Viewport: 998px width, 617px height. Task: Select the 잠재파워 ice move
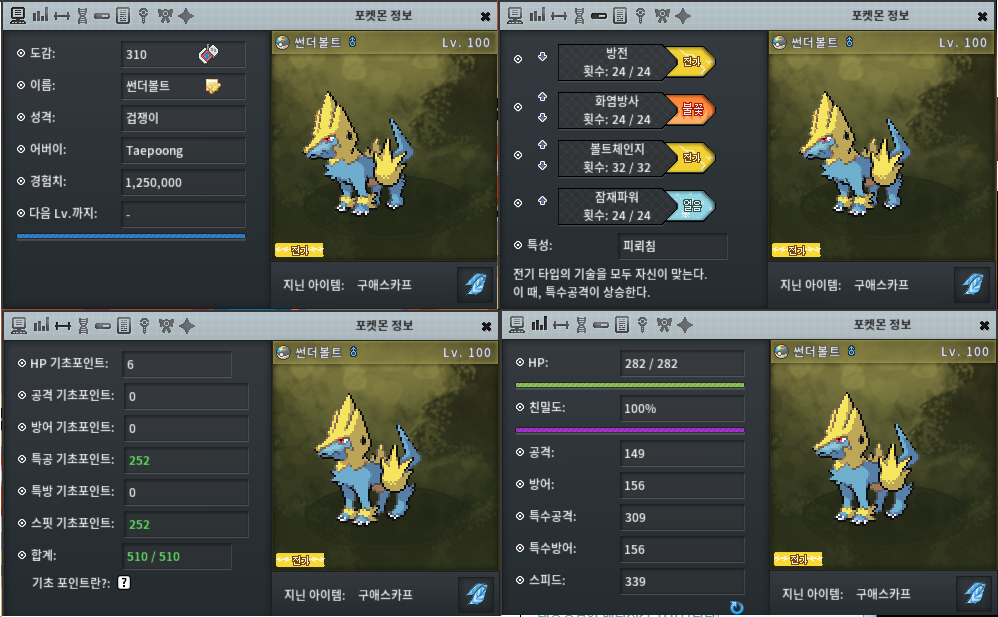click(x=636, y=206)
